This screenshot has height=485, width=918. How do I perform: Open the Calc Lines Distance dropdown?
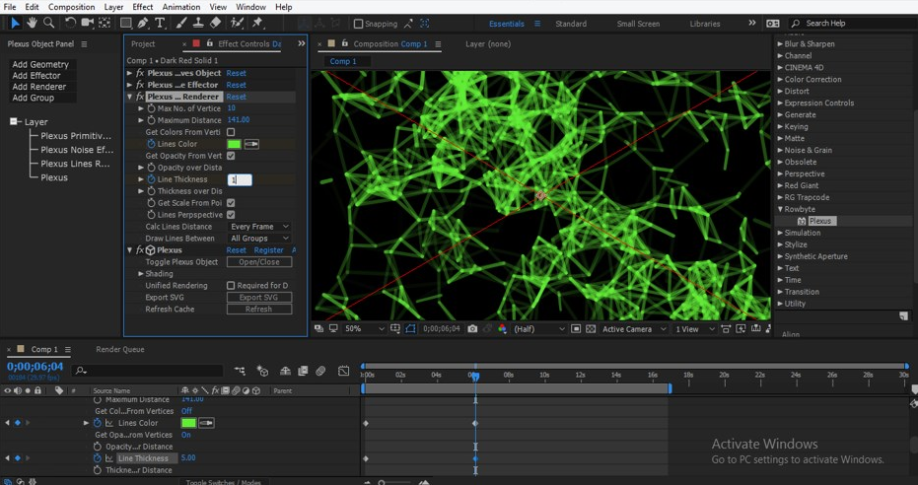click(259, 227)
